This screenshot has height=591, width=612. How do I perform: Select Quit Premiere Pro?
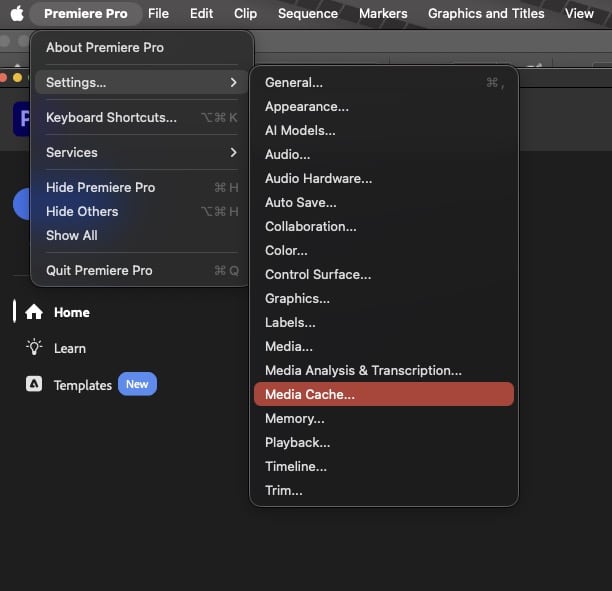[99, 271]
